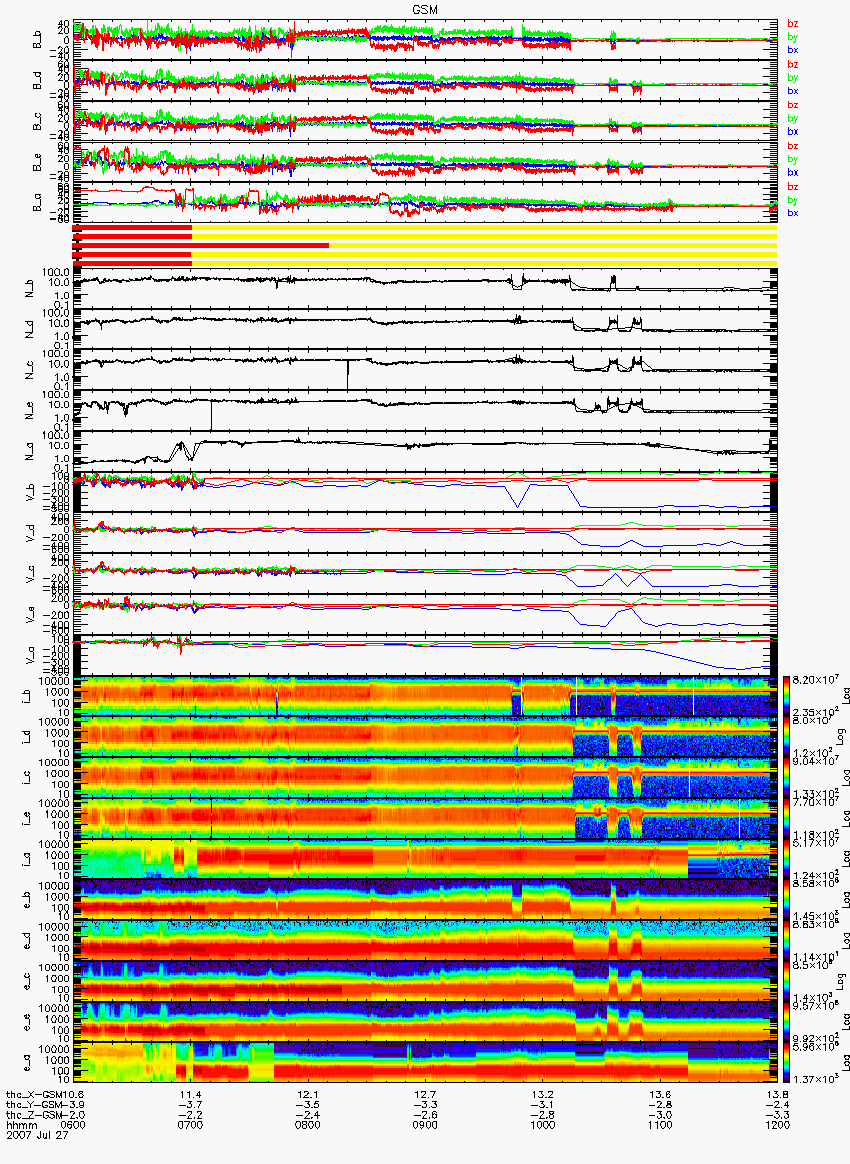
Task: Click the 1100 time axis label
Action: click(660, 1125)
